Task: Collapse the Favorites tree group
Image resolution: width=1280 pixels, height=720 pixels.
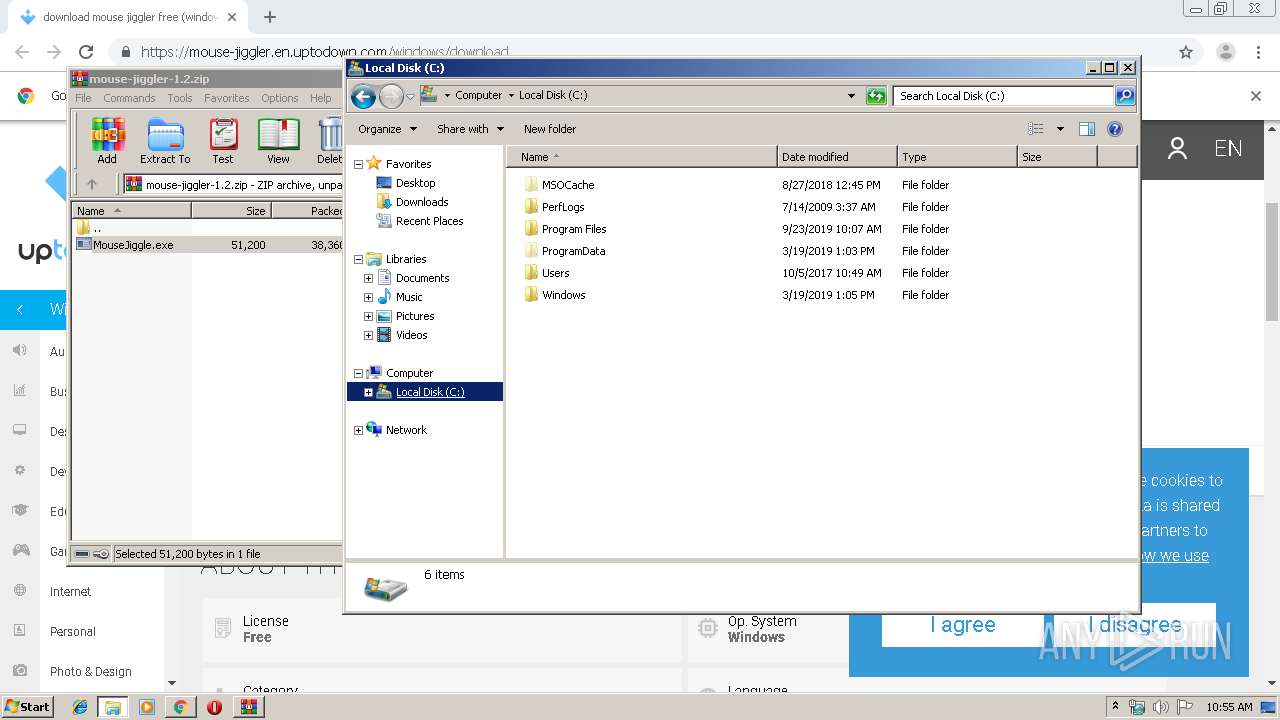Action: (359, 164)
